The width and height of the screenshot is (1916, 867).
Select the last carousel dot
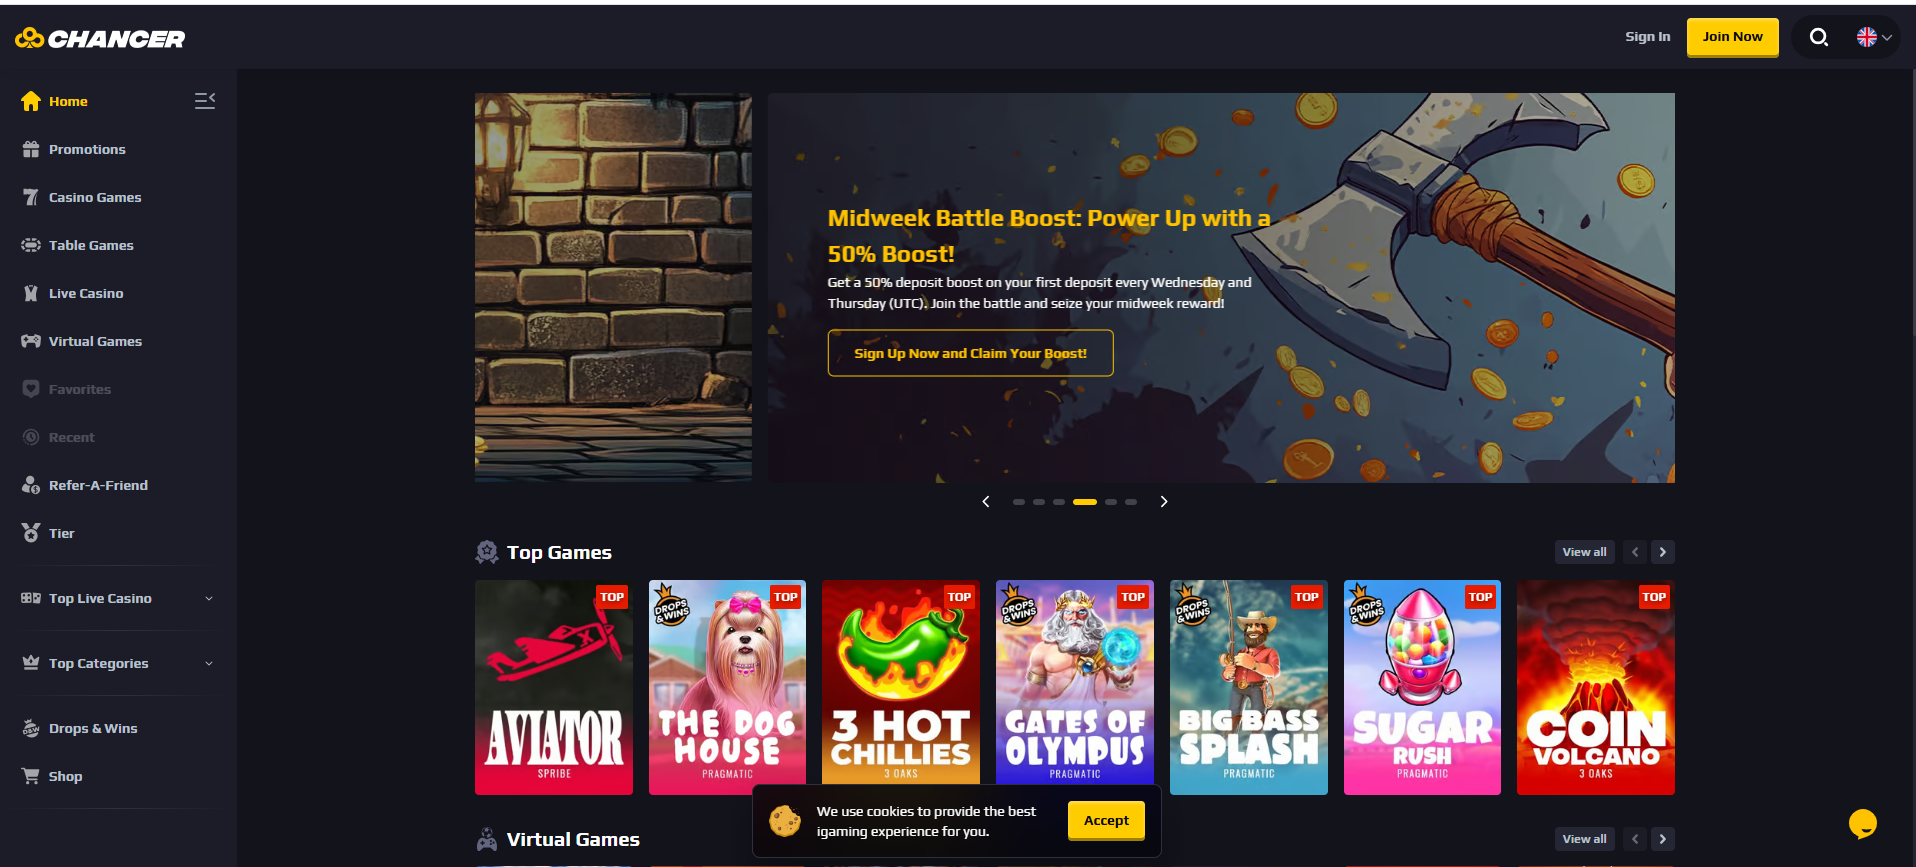(x=1131, y=502)
